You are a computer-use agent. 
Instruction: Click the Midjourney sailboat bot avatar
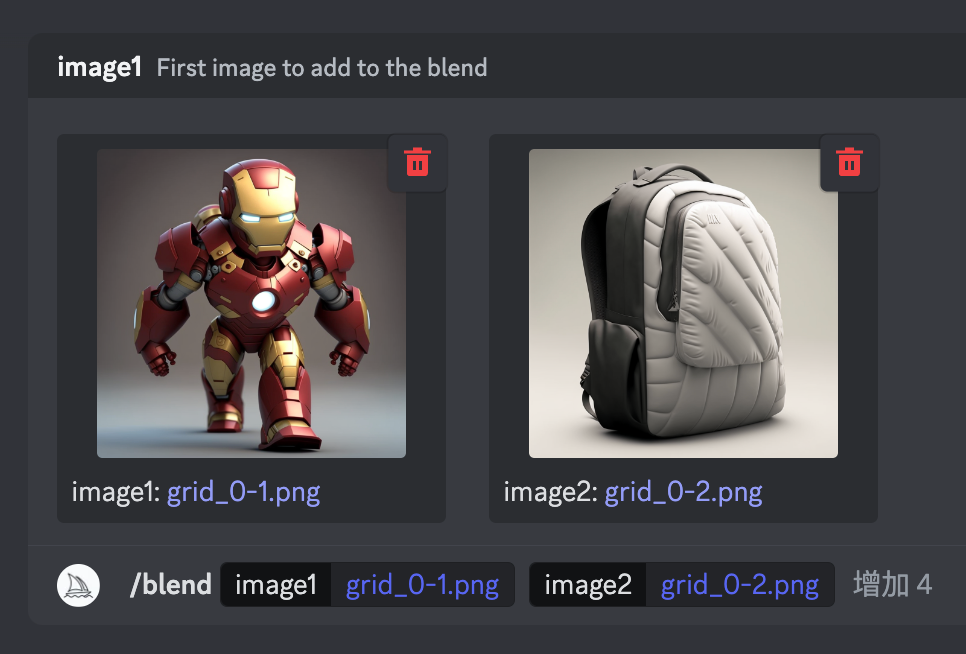tap(78, 585)
